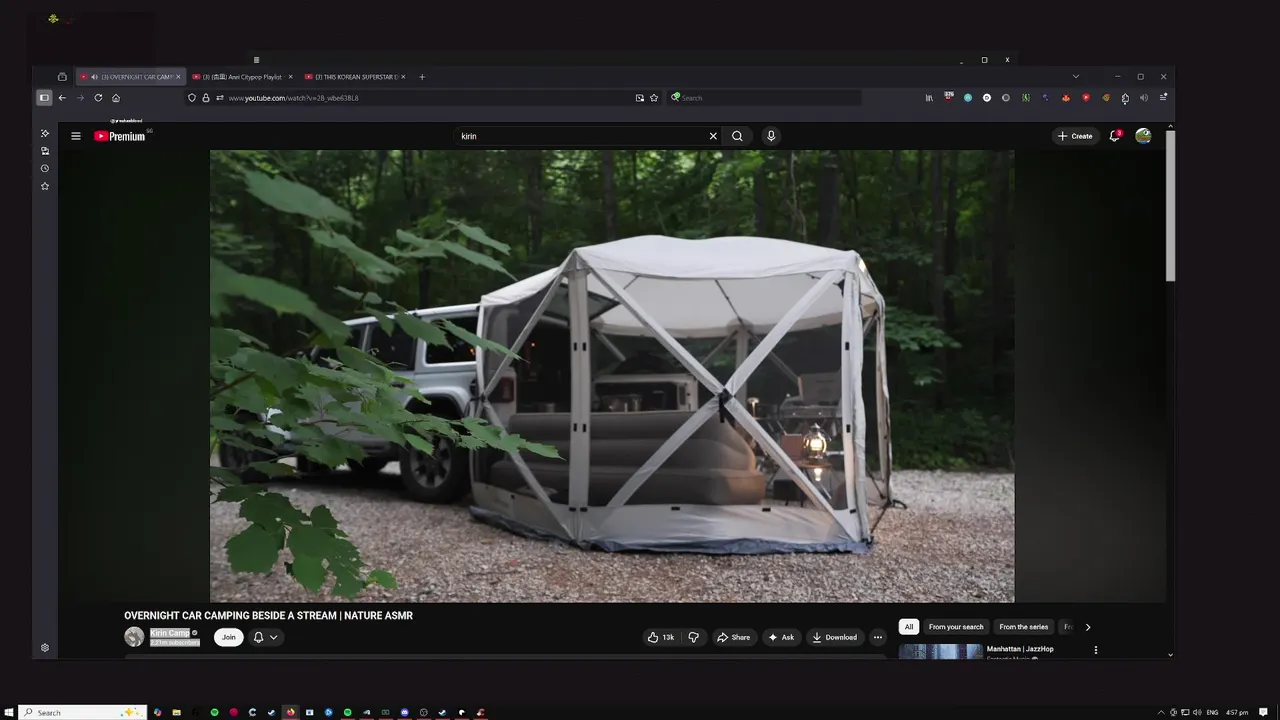1280x720 pixels.
Task: Open the Windows Start menu
Action: pyautogui.click(x=9, y=712)
